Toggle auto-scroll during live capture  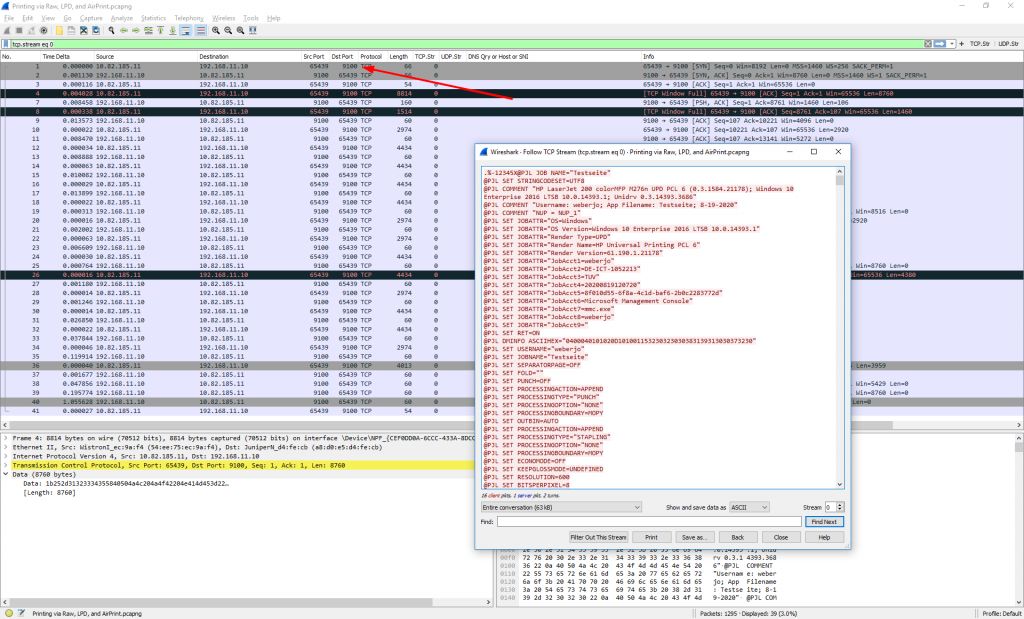(185, 31)
